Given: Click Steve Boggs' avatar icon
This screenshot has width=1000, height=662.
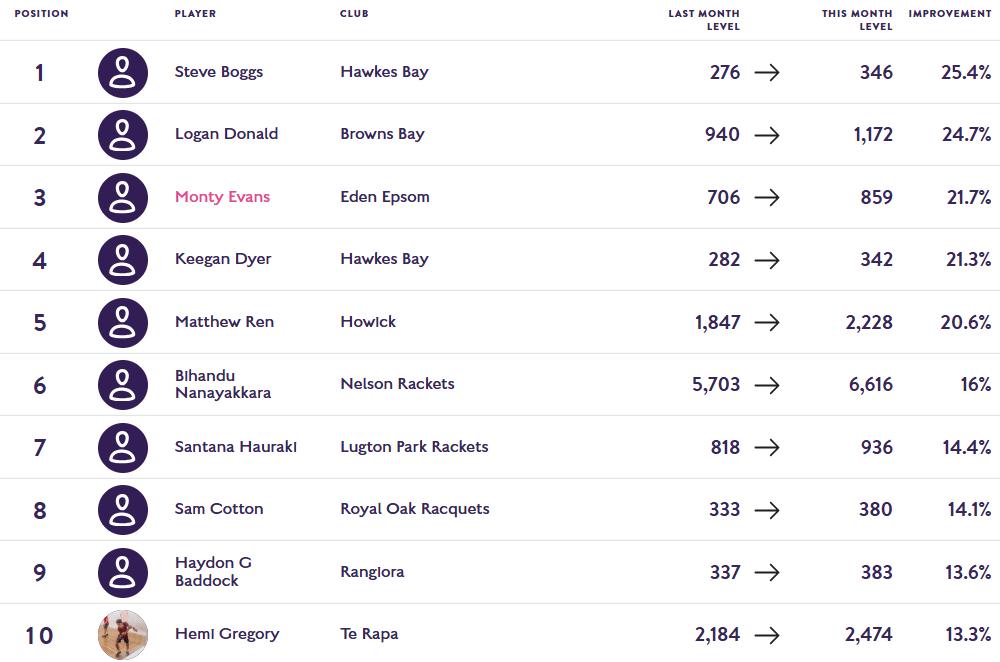Looking at the screenshot, I should [122, 72].
